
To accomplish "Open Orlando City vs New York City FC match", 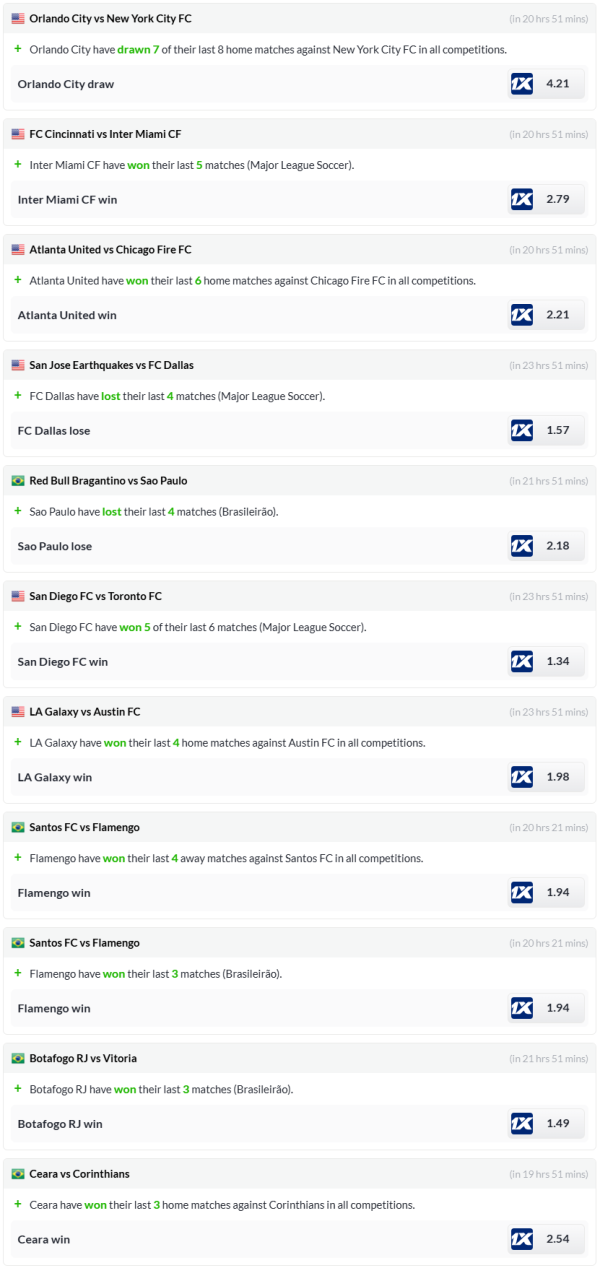I will 110,19.
